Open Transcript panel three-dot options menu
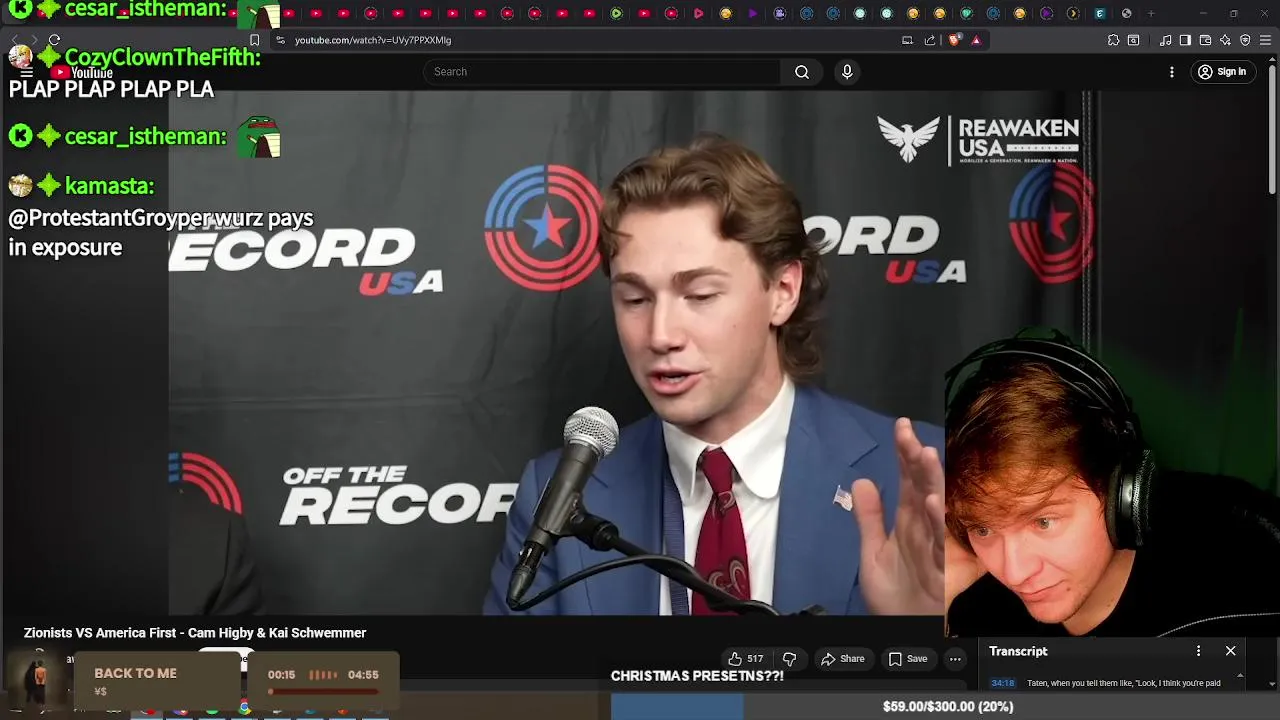This screenshot has width=1280, height=720. coord(1198,651)
